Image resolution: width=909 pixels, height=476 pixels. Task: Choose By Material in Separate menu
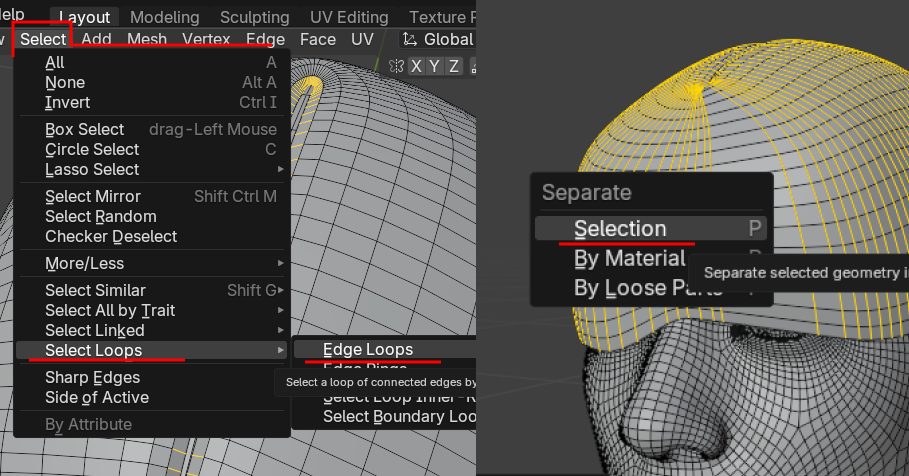click(628, 259)
